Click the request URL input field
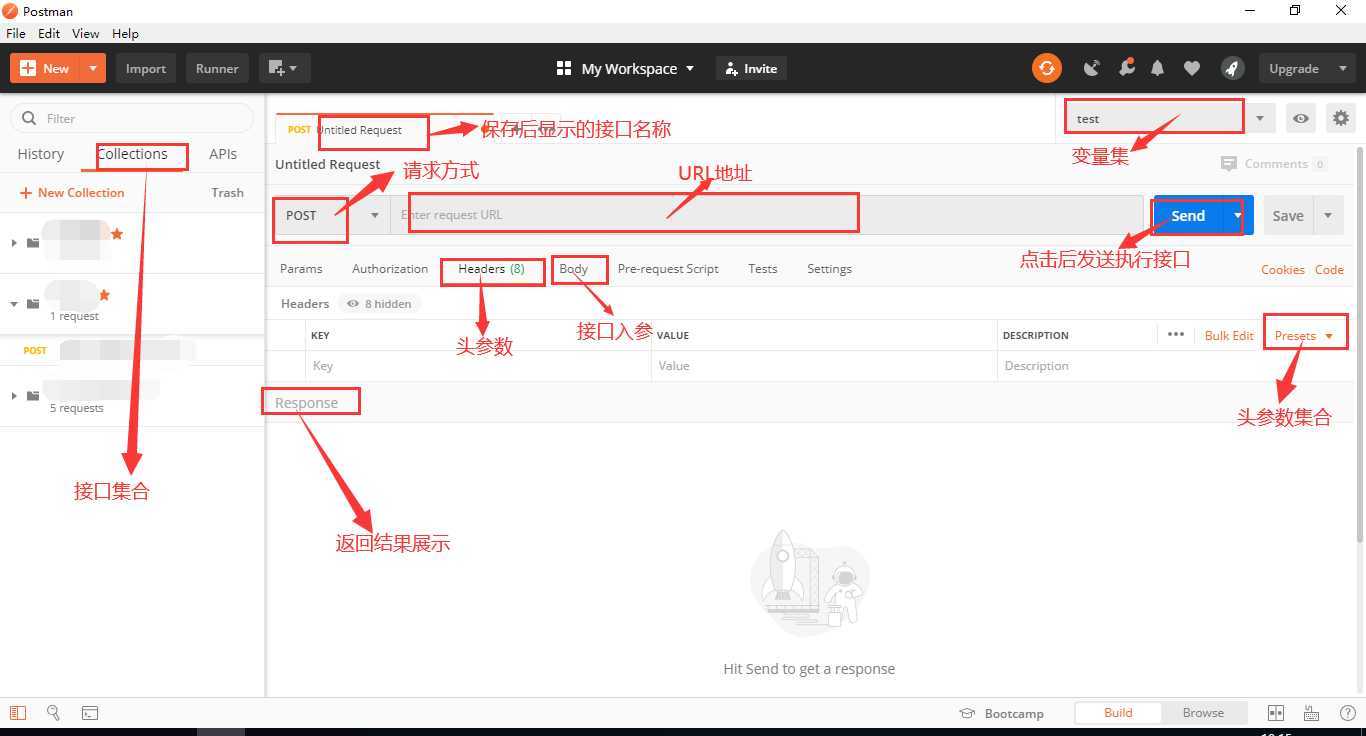The image size is (1366, 736). [x=767, y=215]
